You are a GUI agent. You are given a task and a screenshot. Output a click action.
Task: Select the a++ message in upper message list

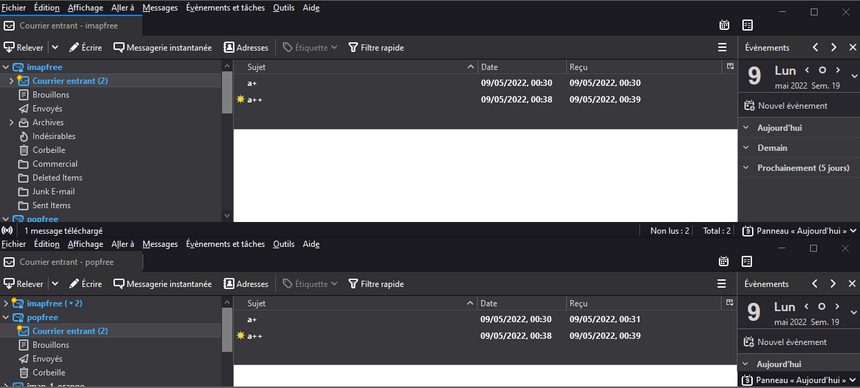tap(485, 100)
